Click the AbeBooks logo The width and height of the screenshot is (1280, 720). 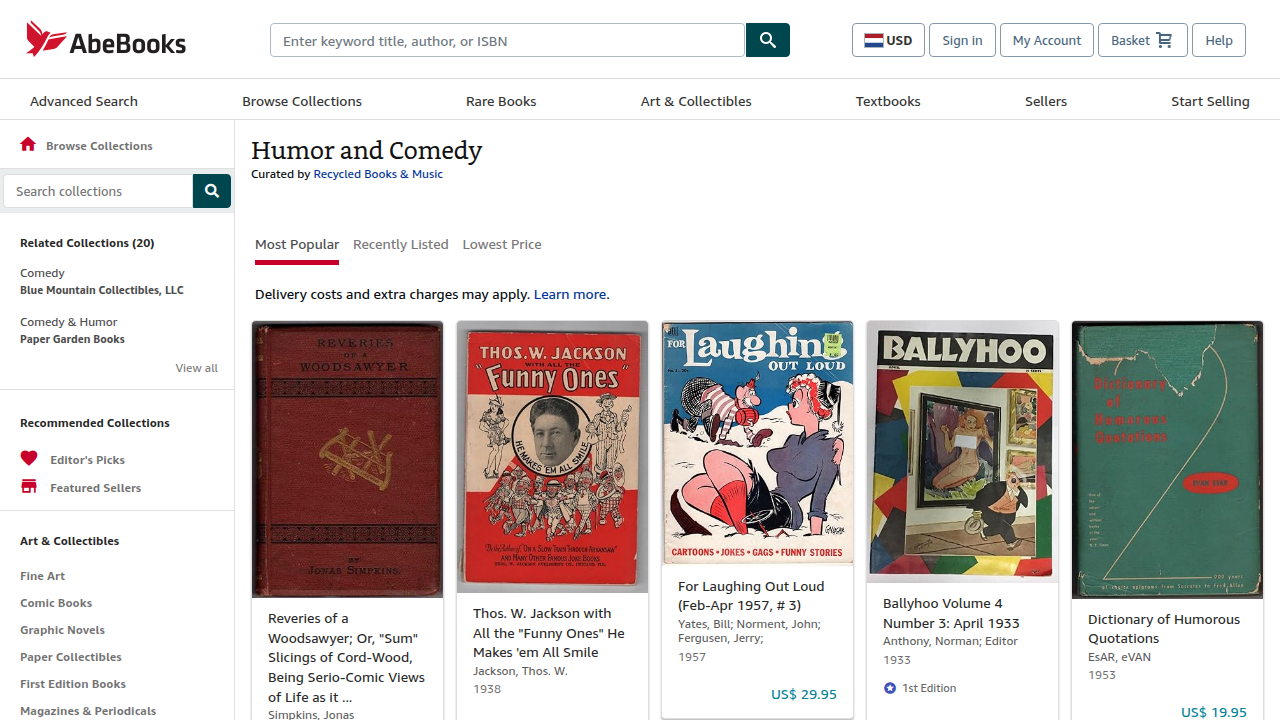pos(106,40)
